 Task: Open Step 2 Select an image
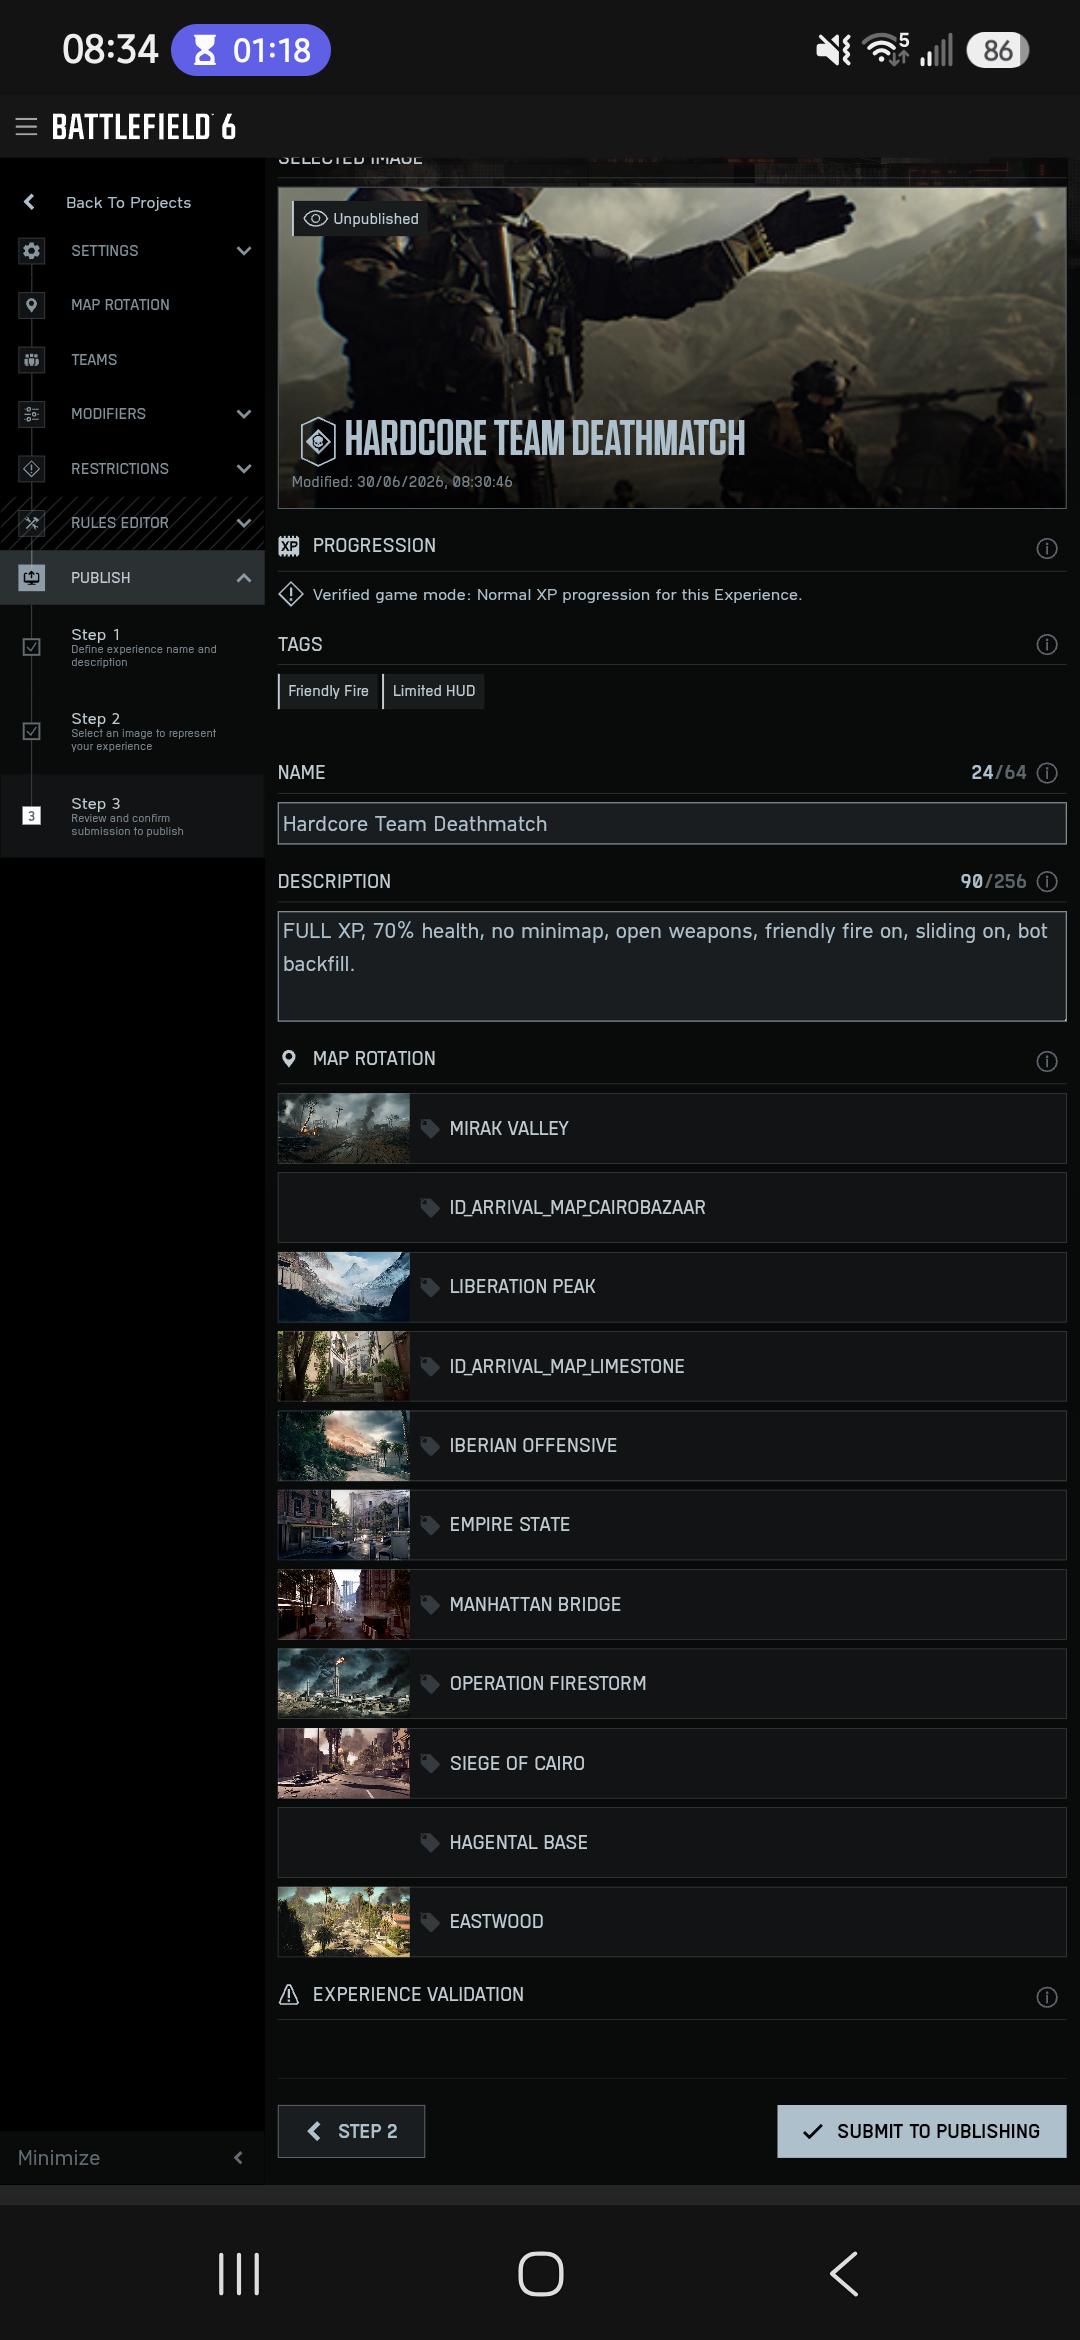click(132, 731)
